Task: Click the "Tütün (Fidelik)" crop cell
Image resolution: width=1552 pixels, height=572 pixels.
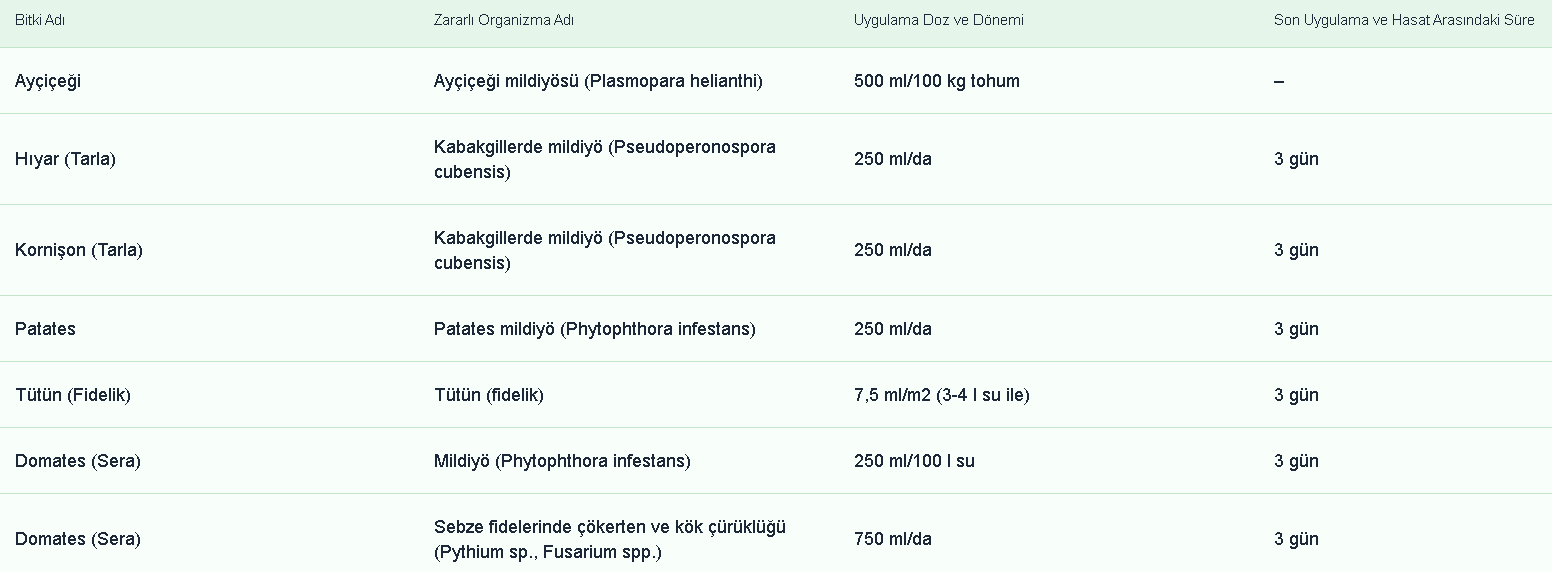Action: (x=73, y=395)
